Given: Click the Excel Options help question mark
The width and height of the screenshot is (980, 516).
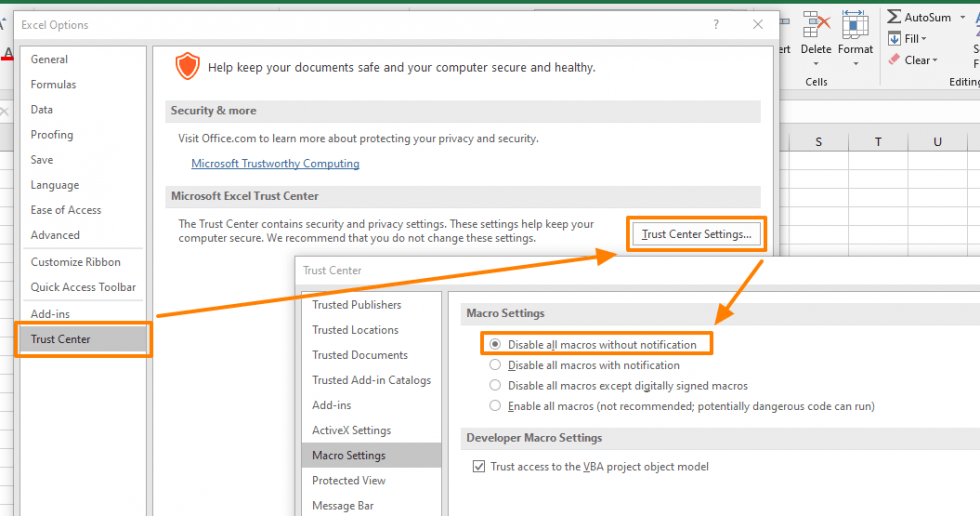Looking at the screenshot, I should coord(716,24).
